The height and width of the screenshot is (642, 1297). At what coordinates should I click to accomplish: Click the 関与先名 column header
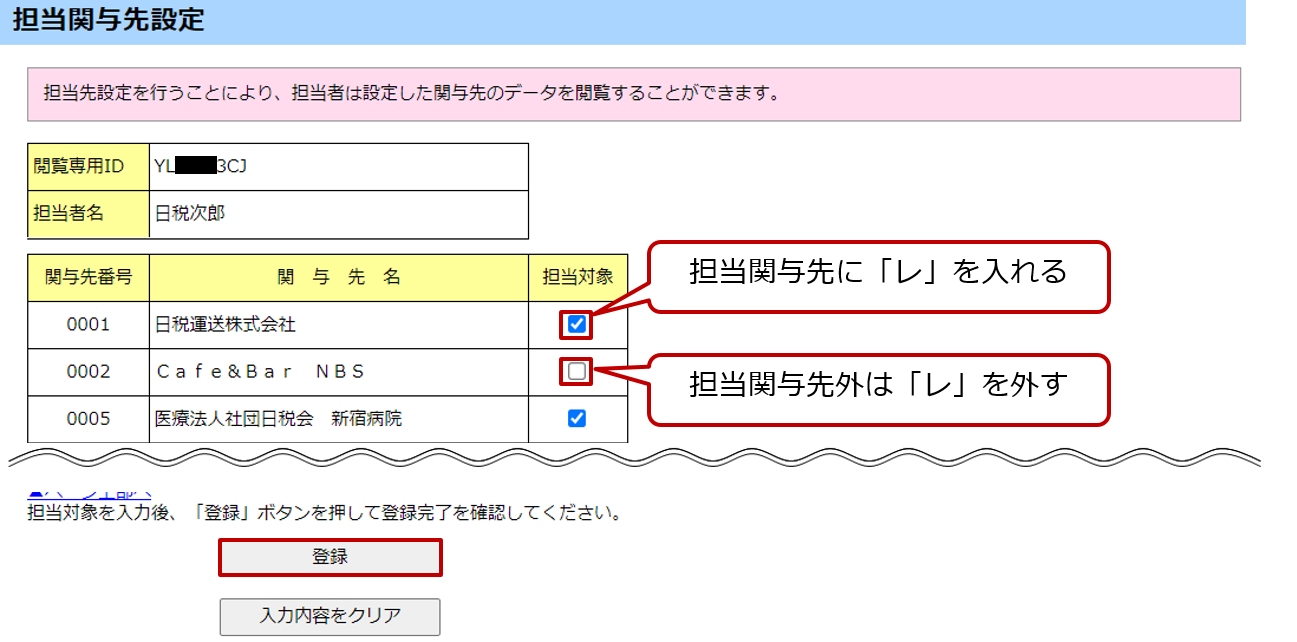point(338,277)
